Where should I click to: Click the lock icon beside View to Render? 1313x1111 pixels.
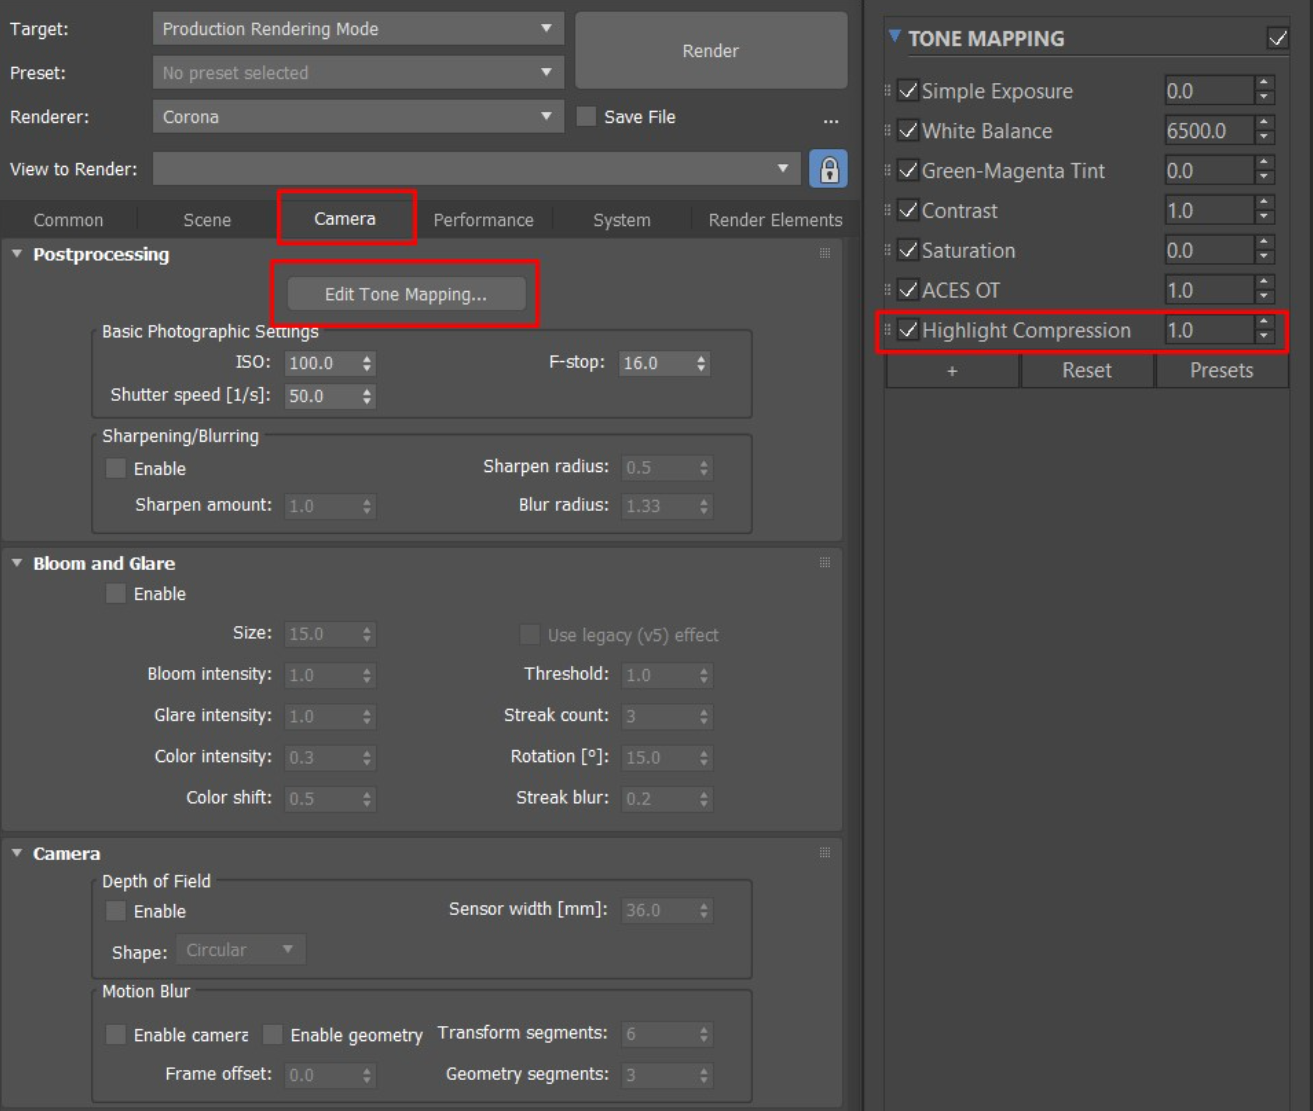click(x=828, y=169)
